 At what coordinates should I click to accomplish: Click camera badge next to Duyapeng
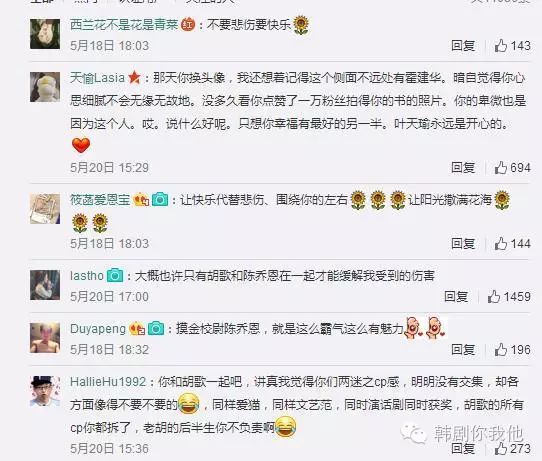156,328
